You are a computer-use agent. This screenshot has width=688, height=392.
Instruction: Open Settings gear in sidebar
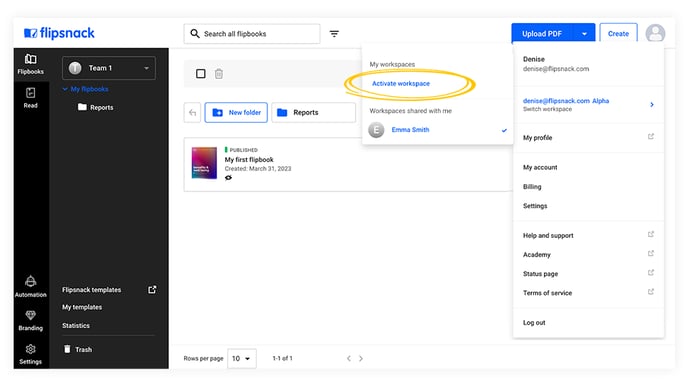[x=30, y=354]
